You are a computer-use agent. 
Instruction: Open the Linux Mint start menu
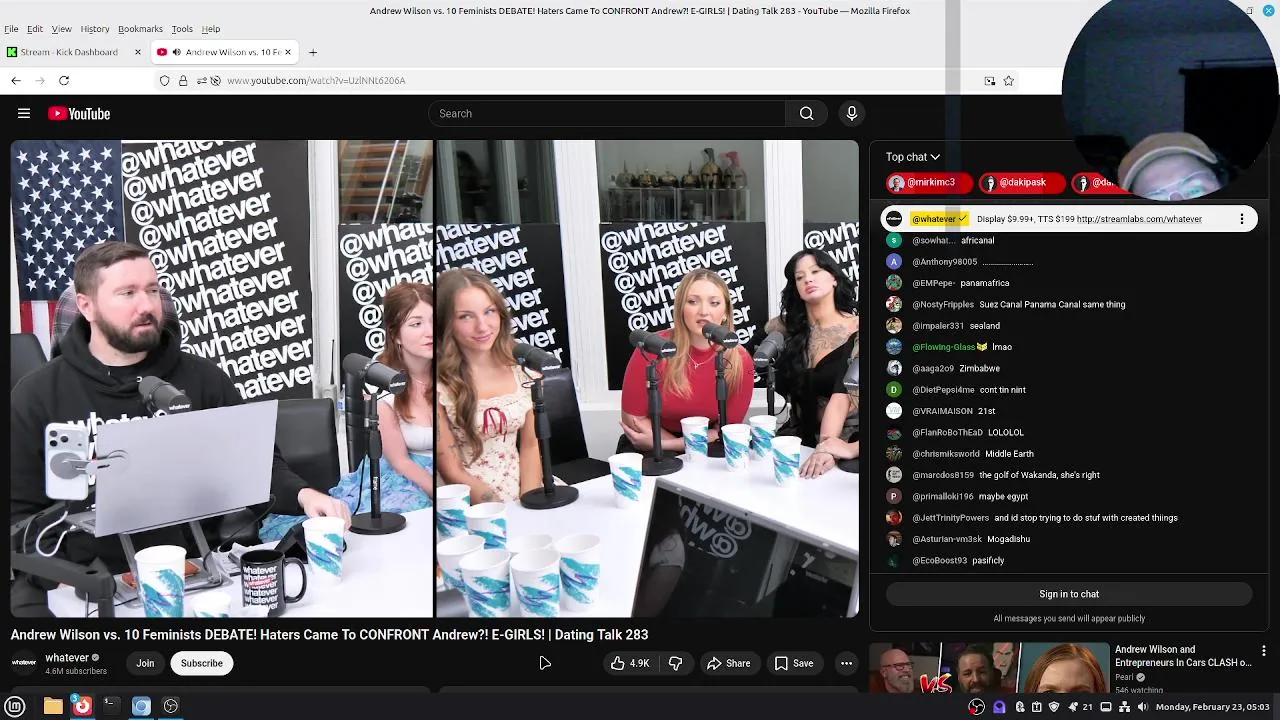pos(15,706)
